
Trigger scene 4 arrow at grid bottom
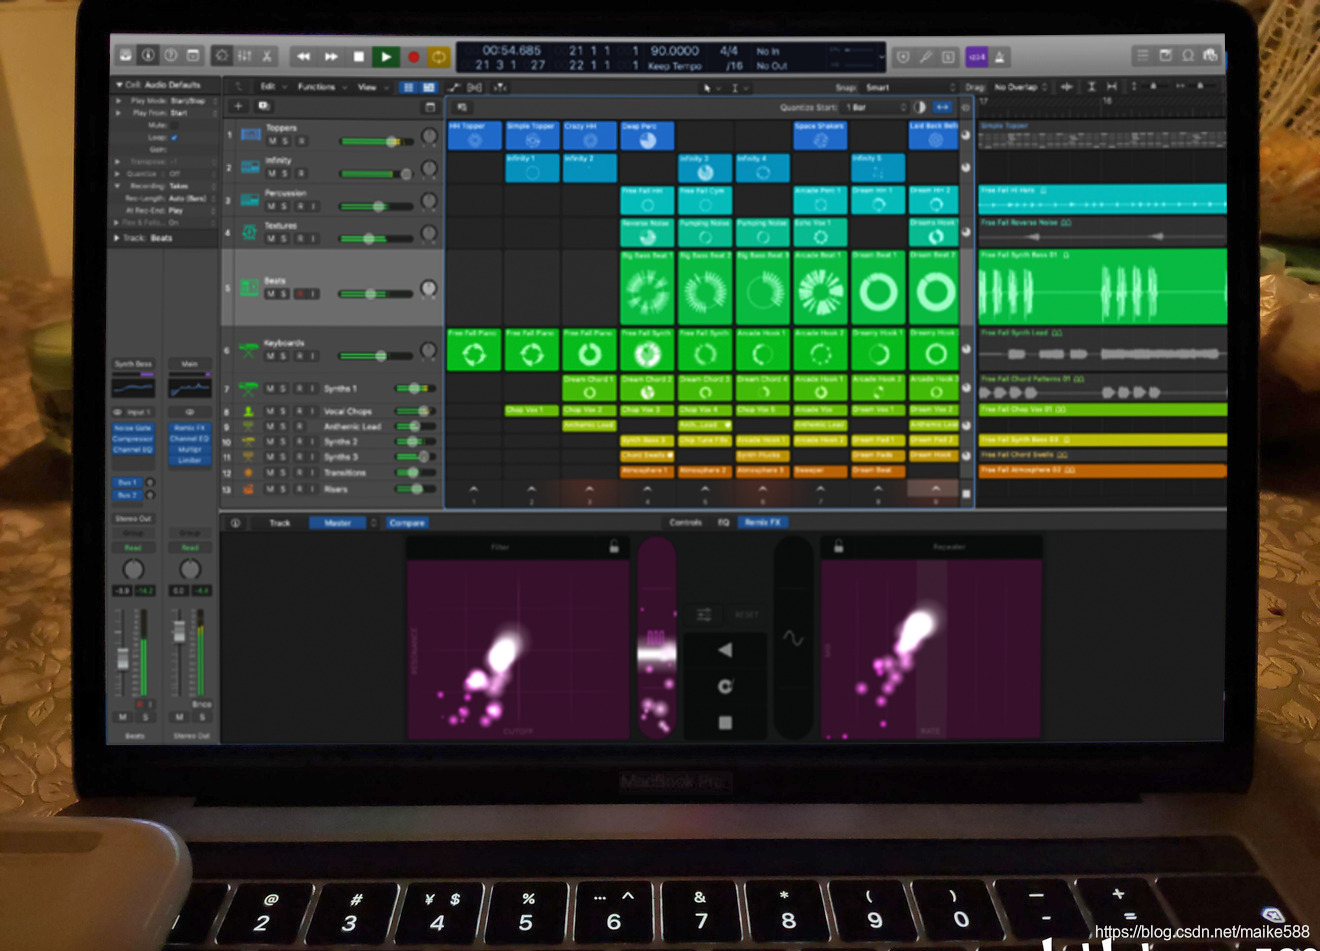click(x=647, y=491)
